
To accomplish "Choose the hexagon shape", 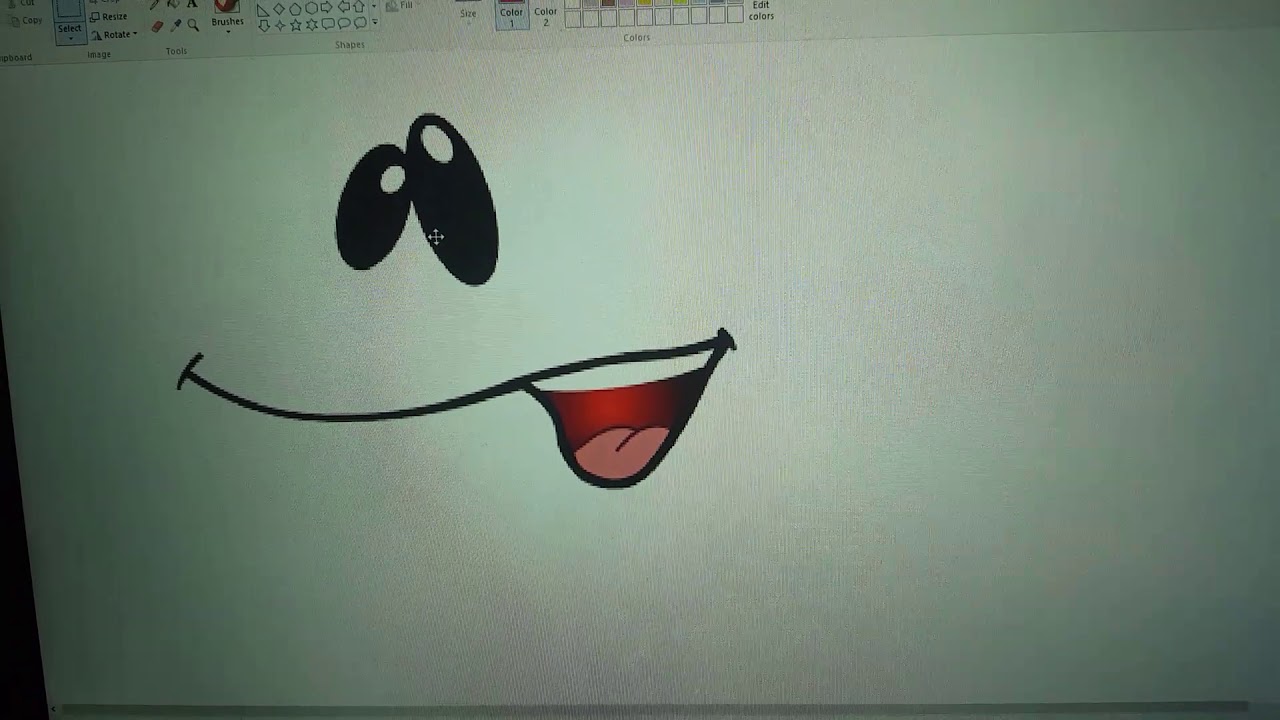I will (311, 8).
